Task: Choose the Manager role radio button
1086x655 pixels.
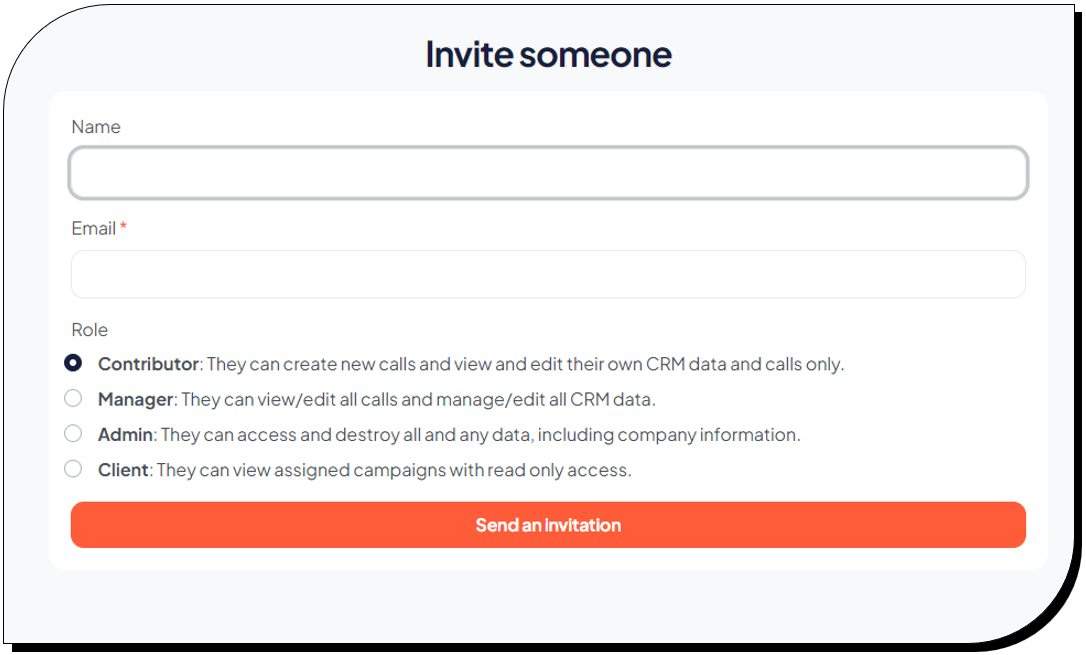Action: click(73, 399)
